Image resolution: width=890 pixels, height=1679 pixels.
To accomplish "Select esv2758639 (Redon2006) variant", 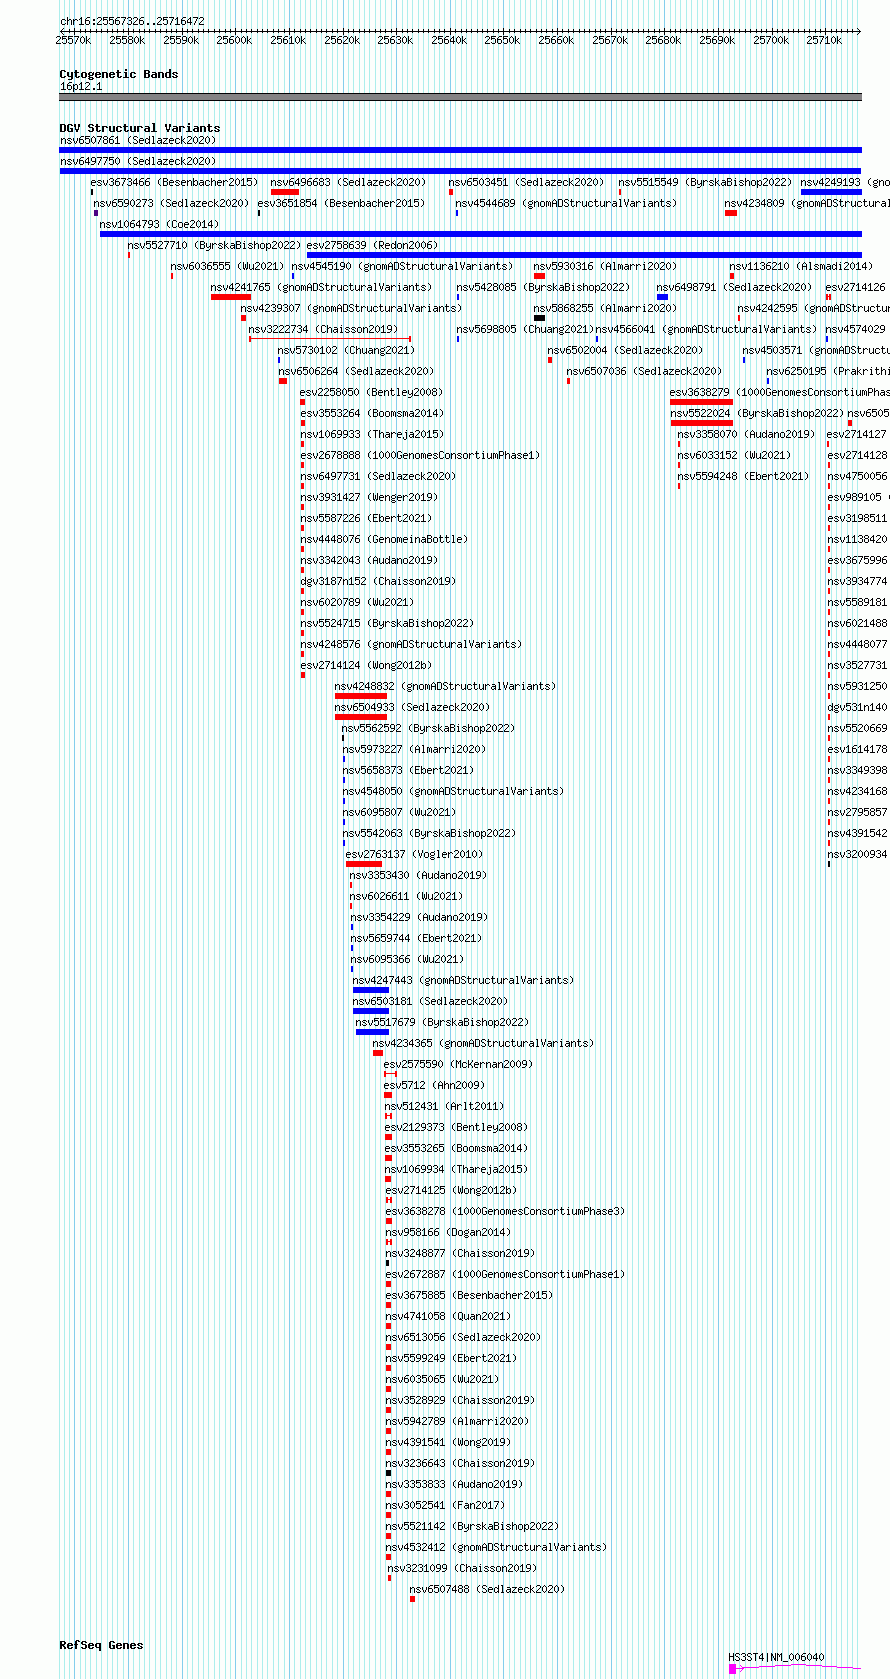I will pos(372,245).
